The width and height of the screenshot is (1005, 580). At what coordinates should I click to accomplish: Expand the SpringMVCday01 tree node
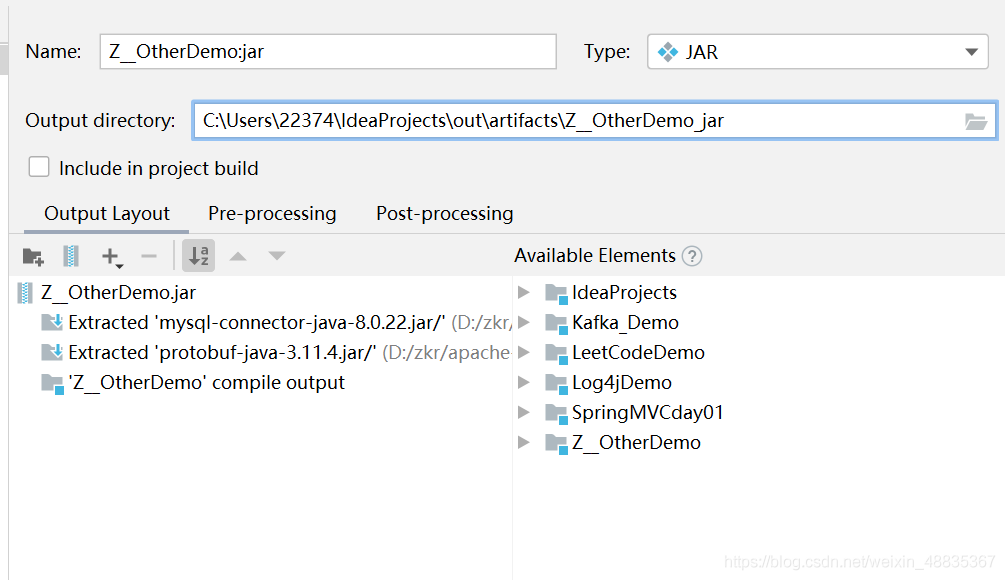(524, 412)
